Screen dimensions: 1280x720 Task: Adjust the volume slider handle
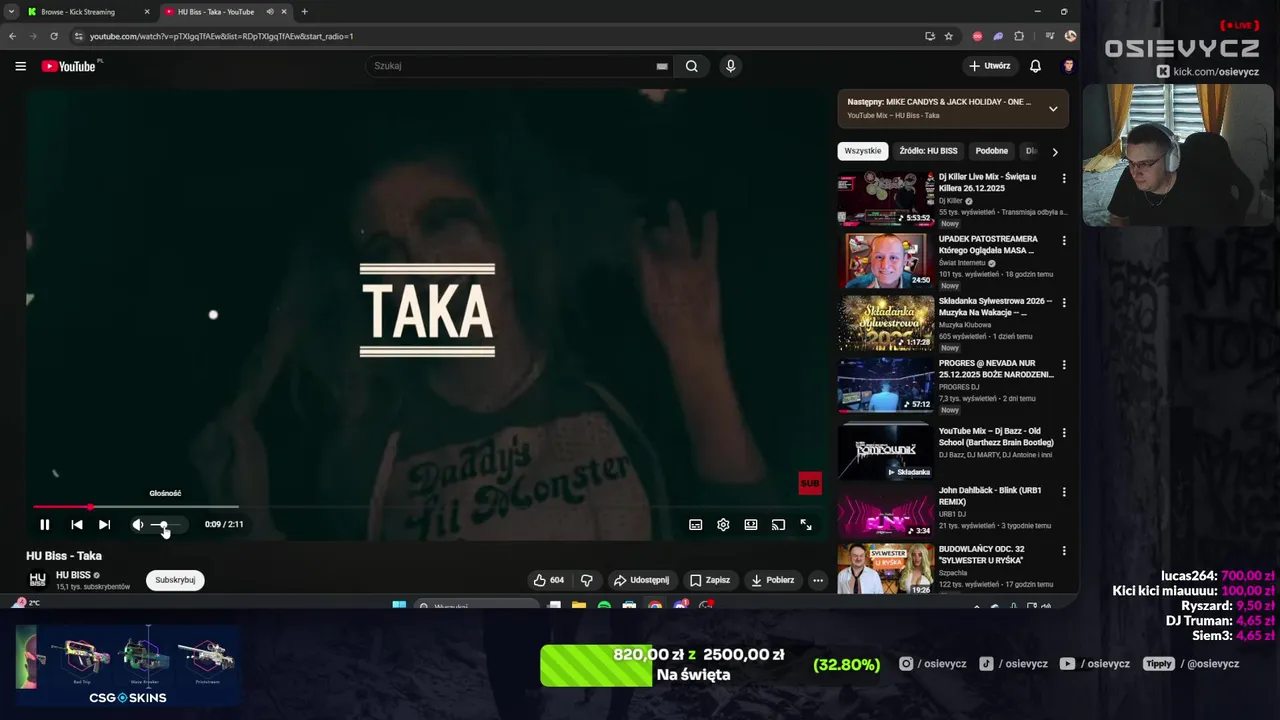(x=163, y=524)
